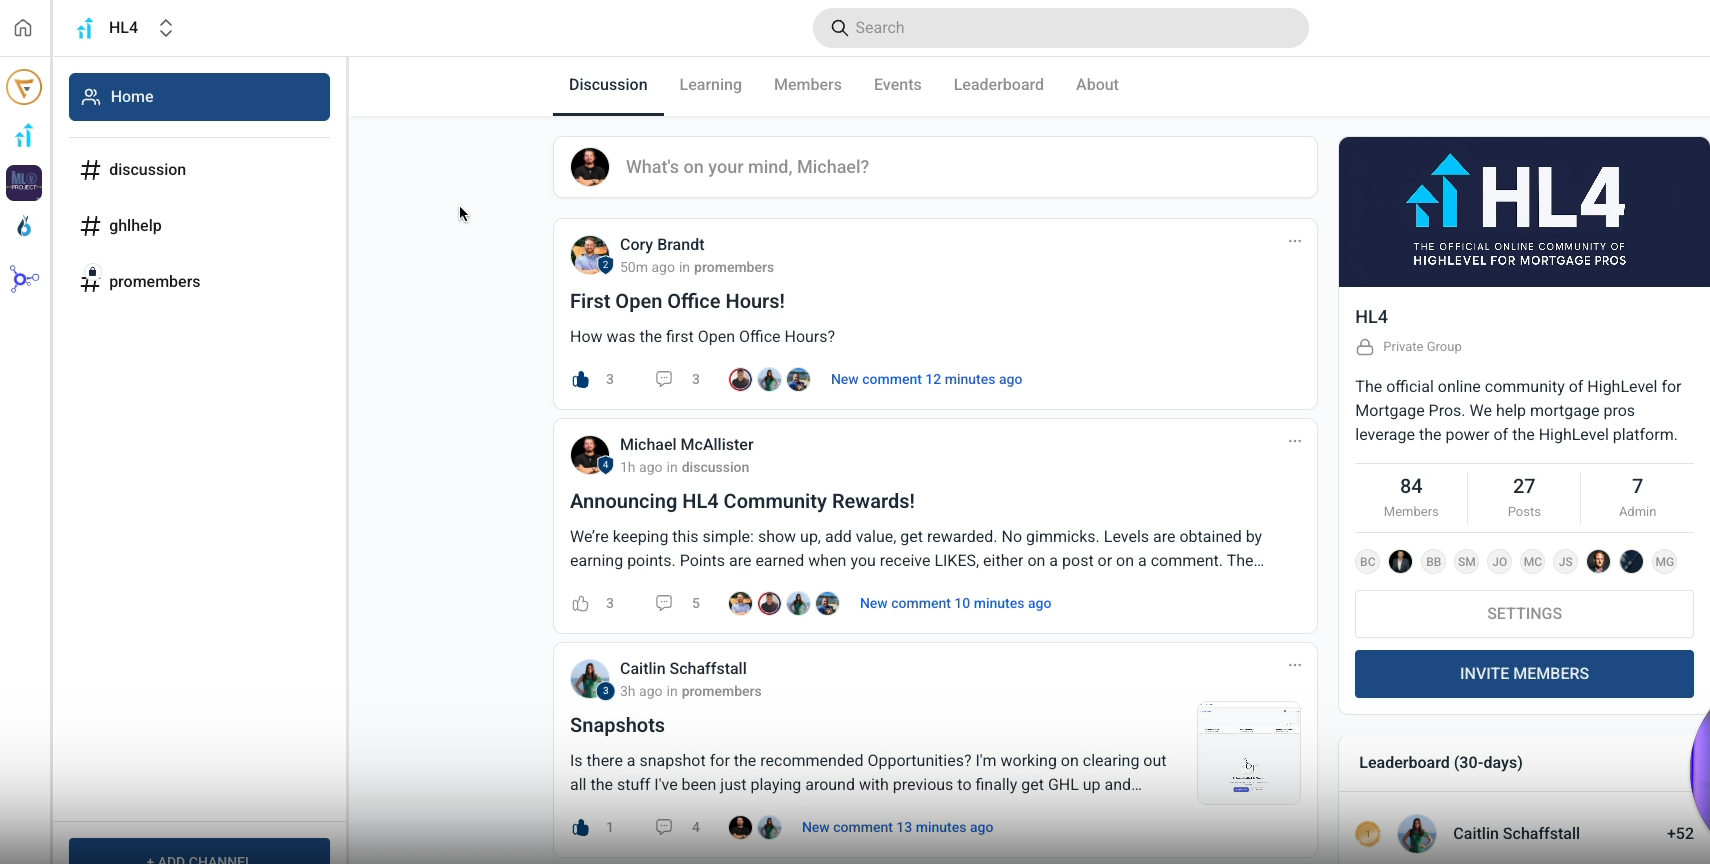Click the "discussion" channel link on Michael's post

(715, 468)
